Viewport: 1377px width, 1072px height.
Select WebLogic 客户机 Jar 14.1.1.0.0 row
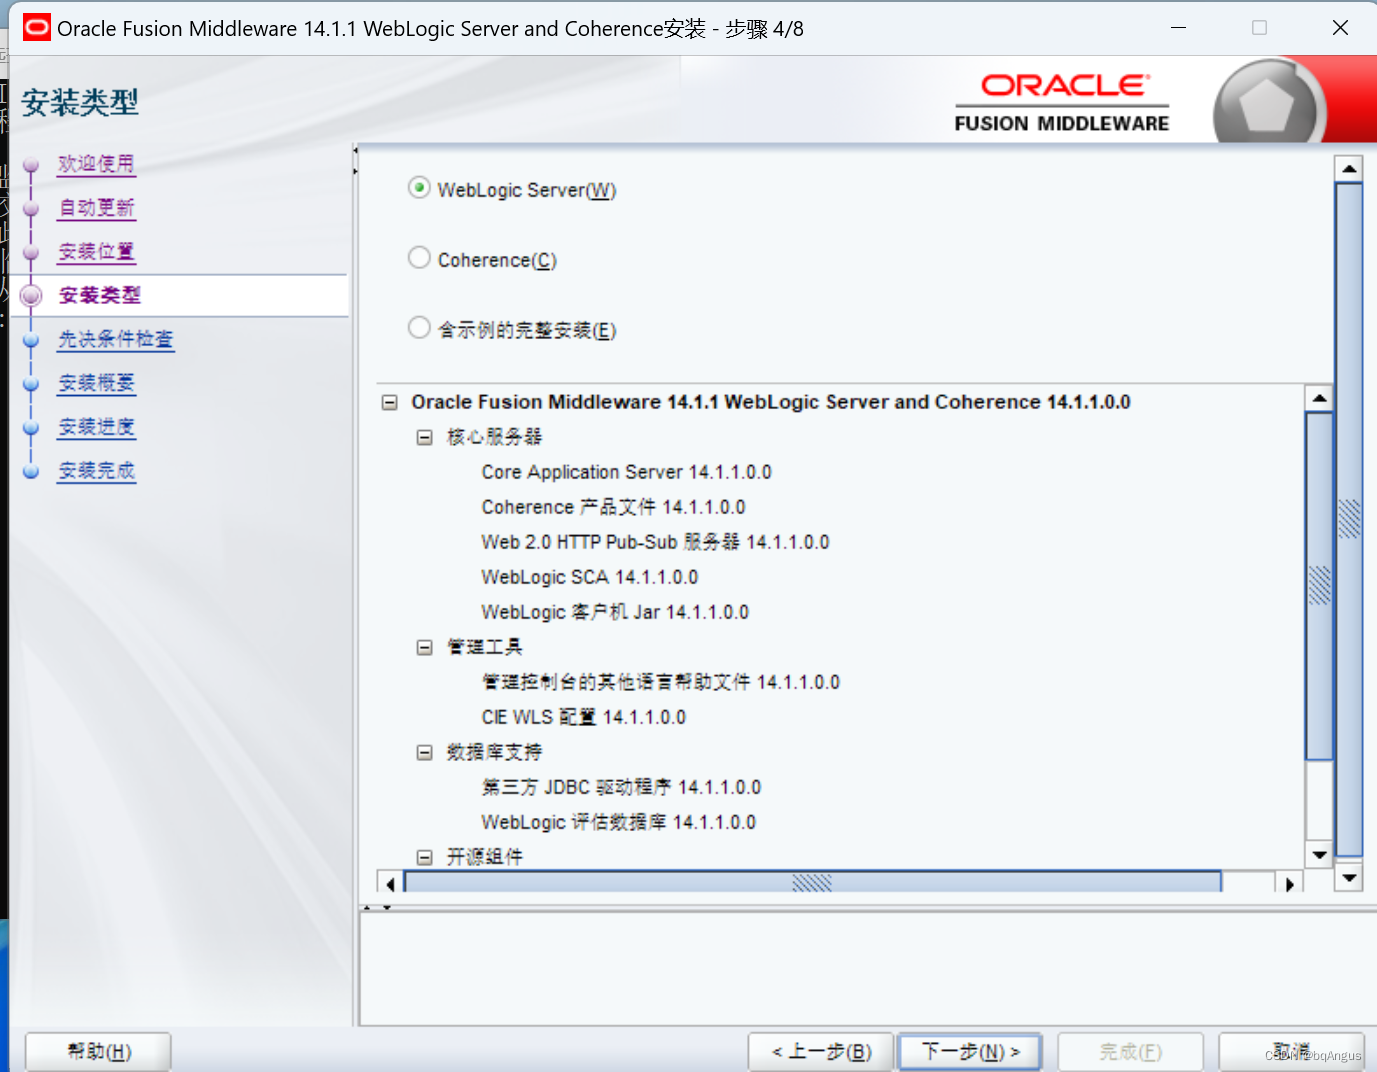(x=615, y=612)
